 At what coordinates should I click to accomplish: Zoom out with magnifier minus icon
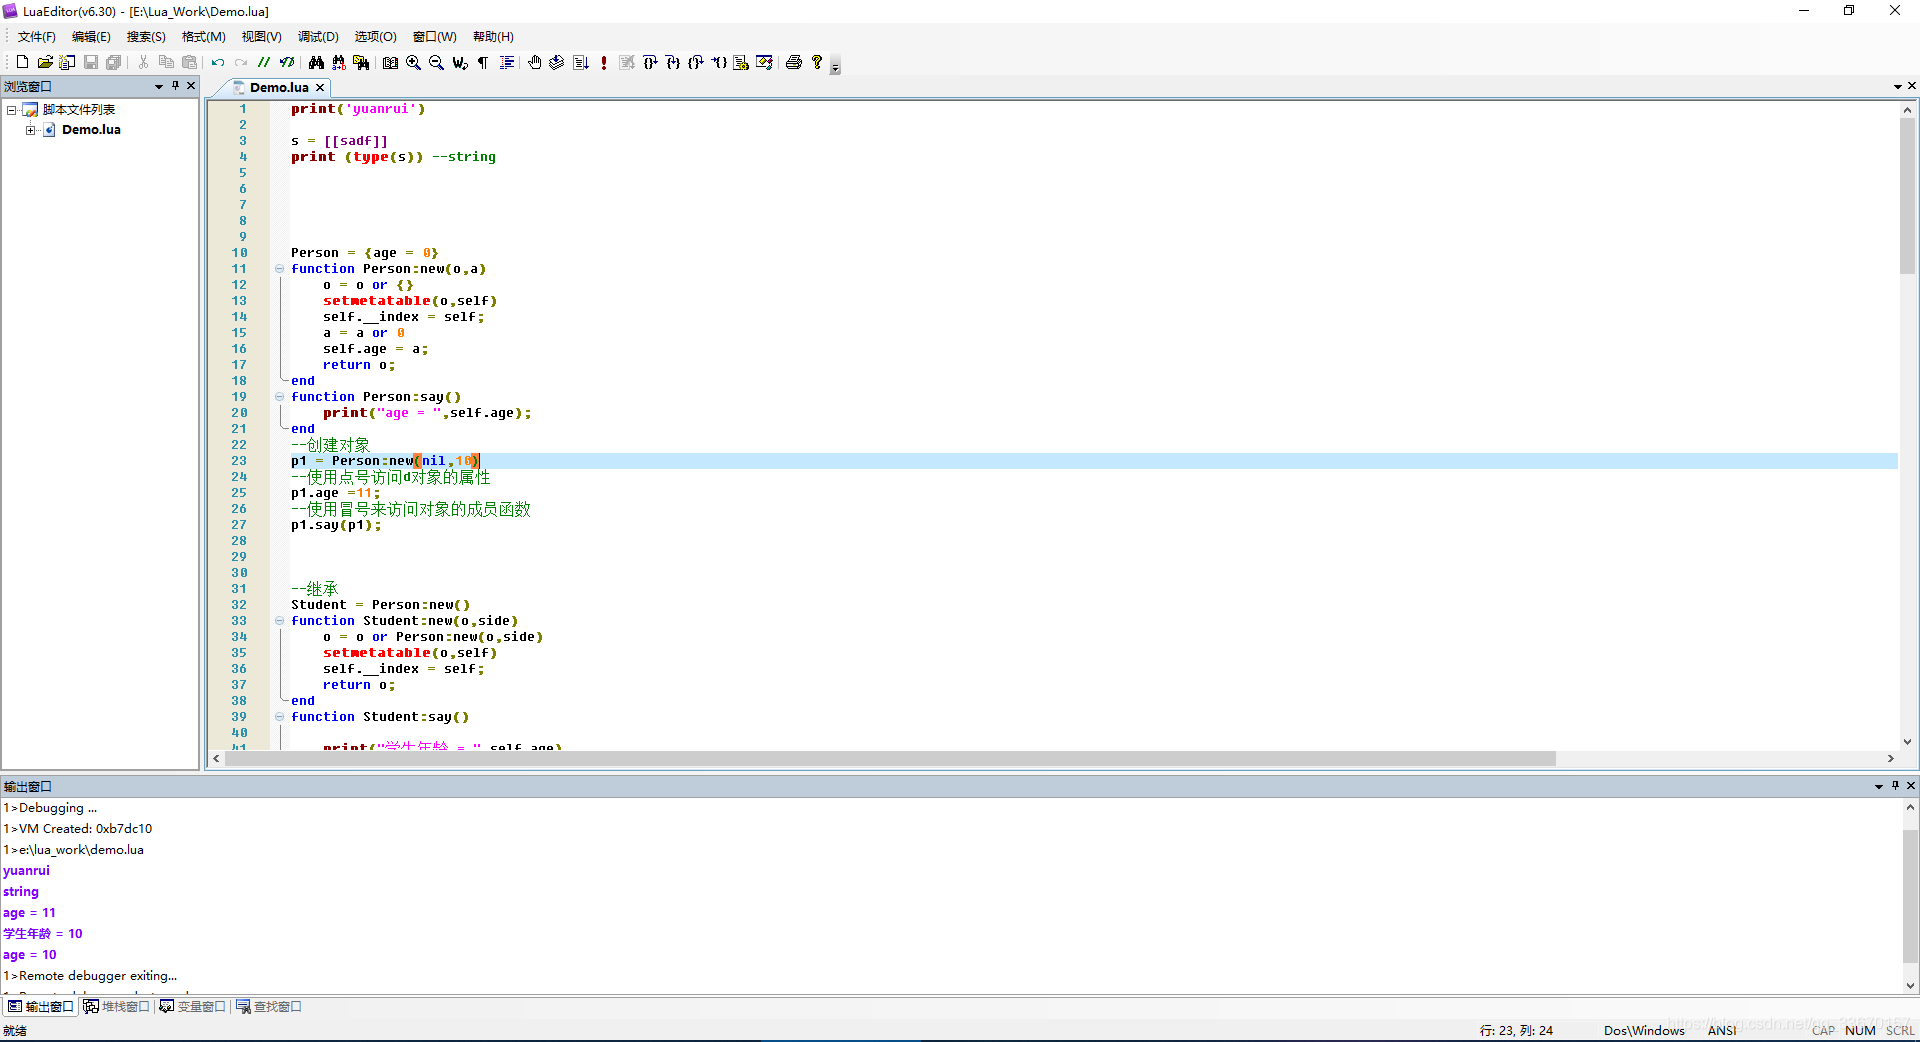pos(436,62)
